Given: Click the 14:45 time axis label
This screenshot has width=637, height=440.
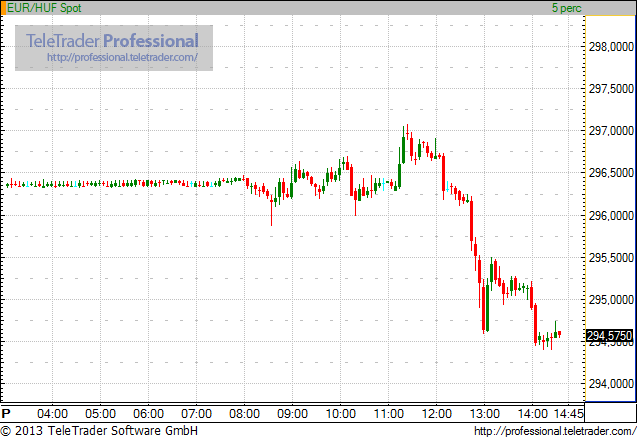Looking at the screenshot, I should [569, 414].
